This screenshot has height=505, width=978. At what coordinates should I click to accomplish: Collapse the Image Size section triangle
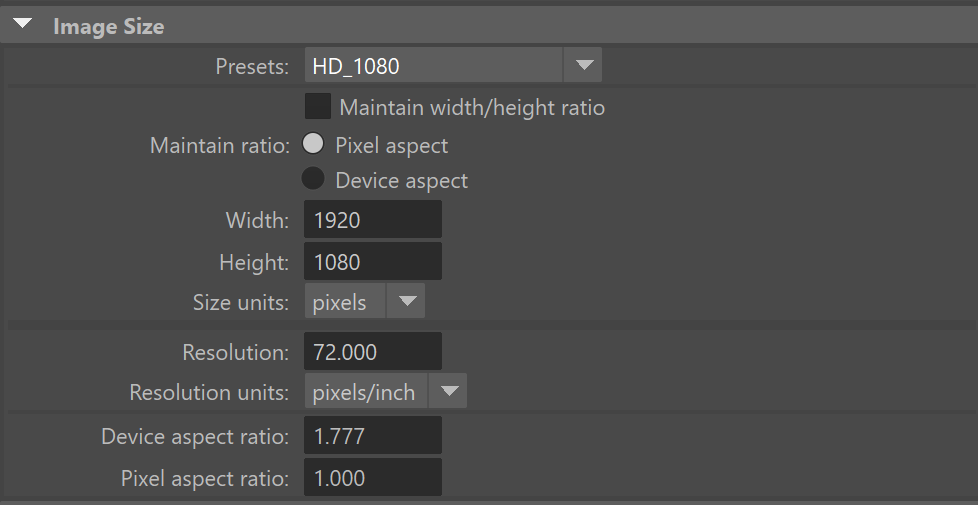click(x=22, y=24)
